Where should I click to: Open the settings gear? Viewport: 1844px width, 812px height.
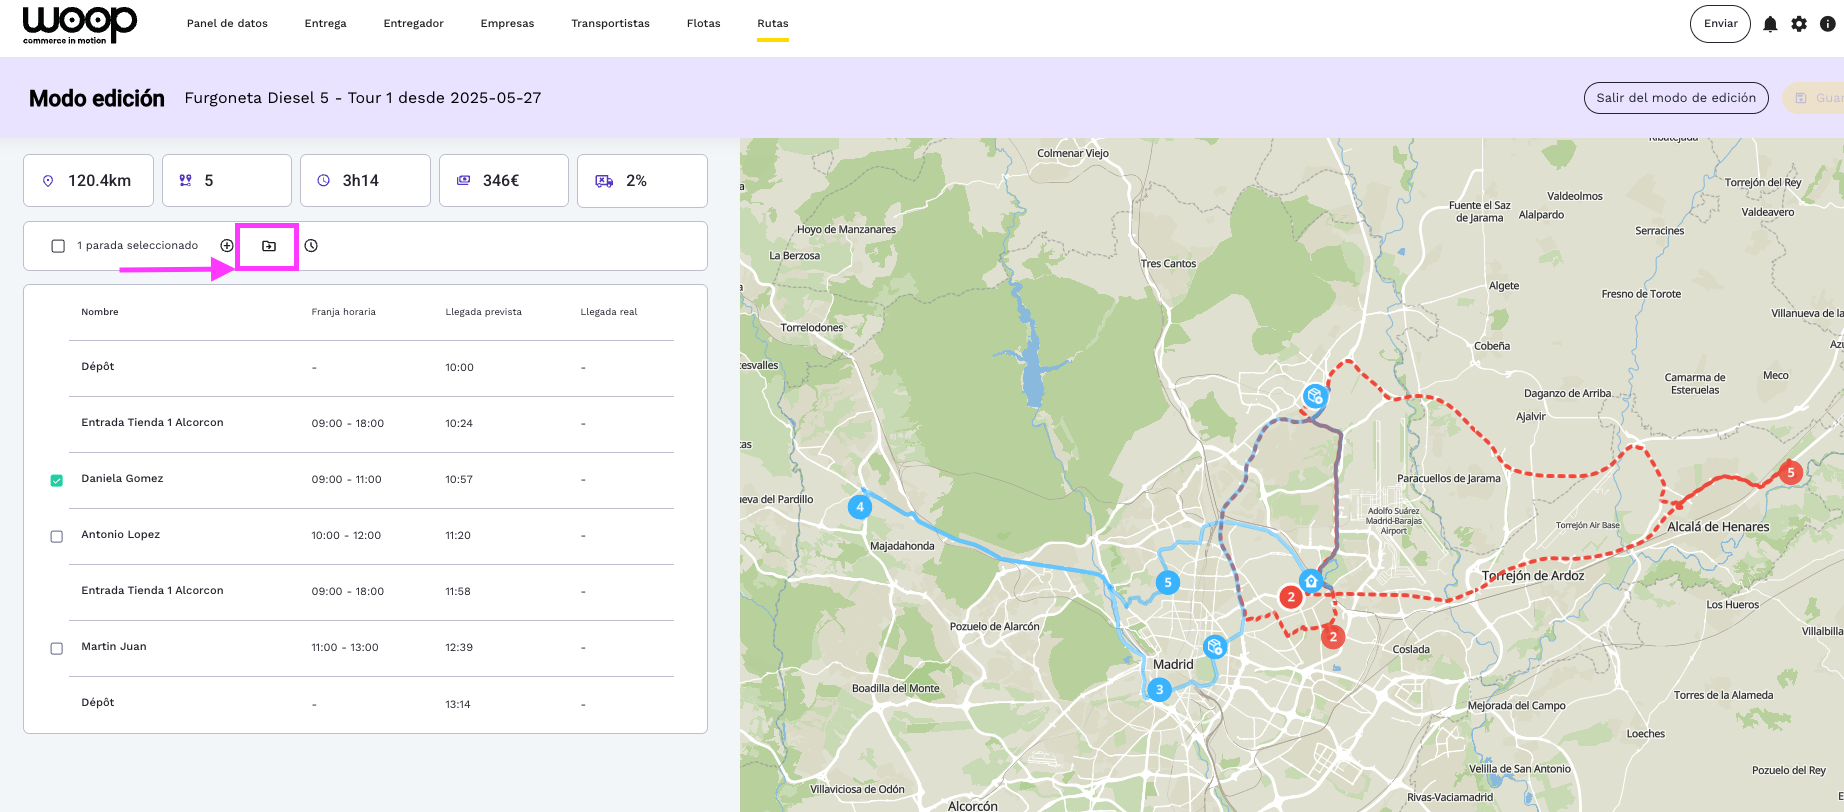coord(1799,24)
